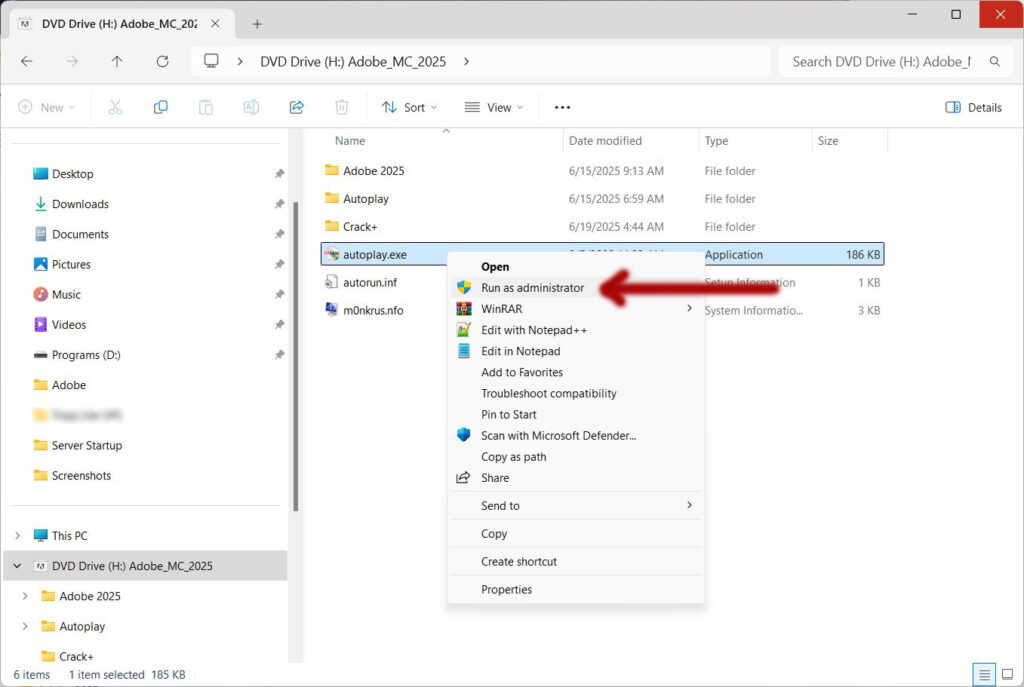Go up one folder level with Up arrow
The image size is (1024, 687).
[117, 61]
